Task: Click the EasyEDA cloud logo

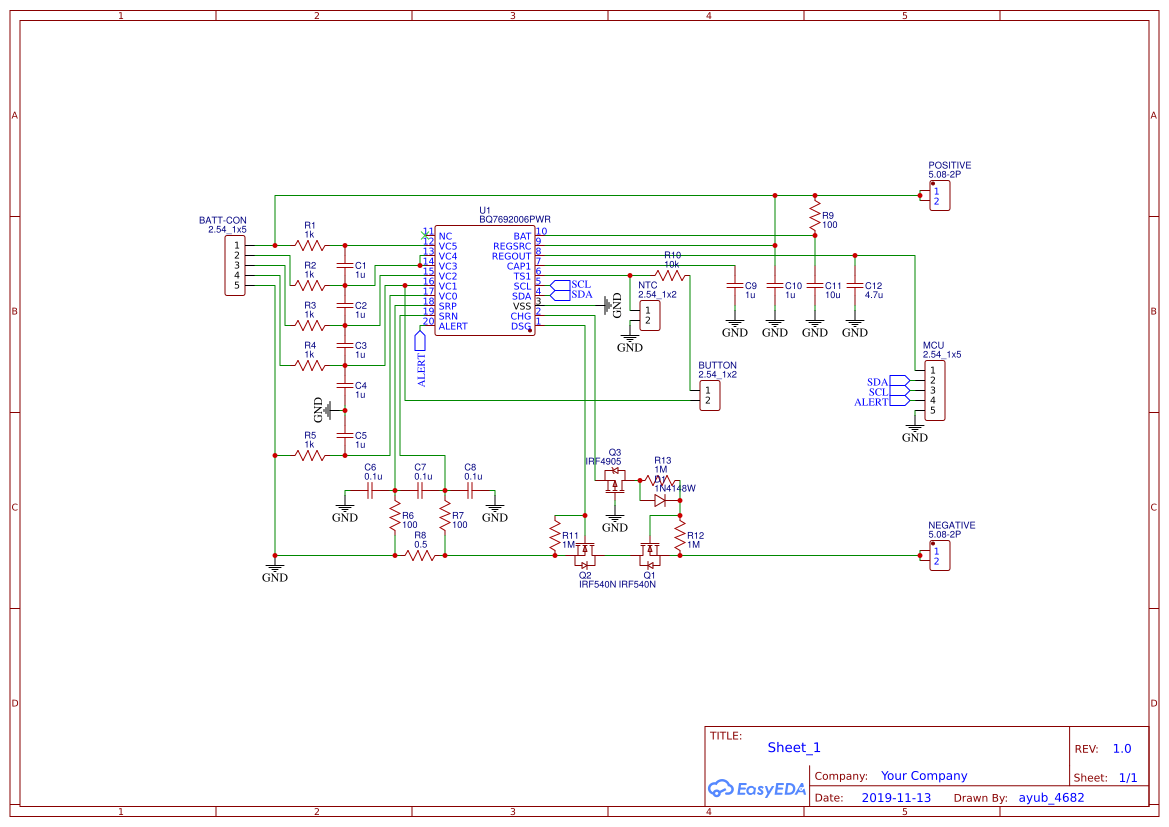Action: pos(723,789)
